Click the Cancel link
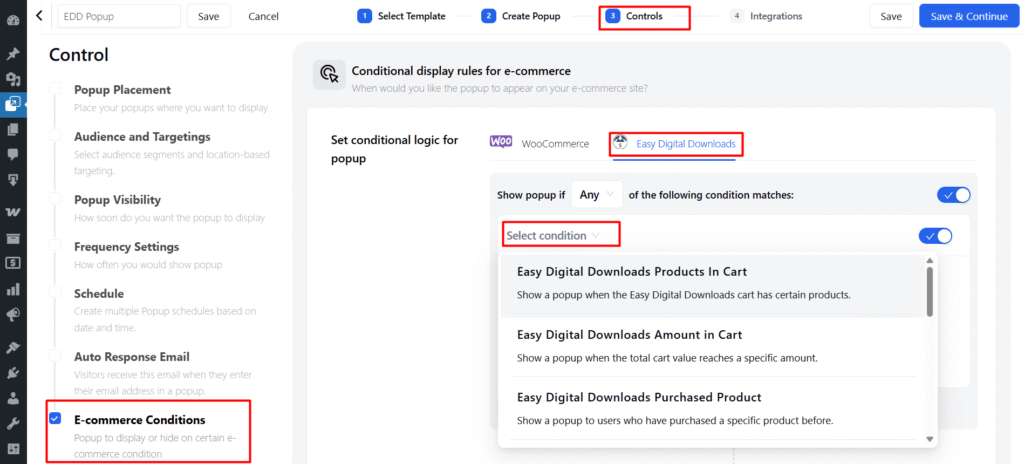This screenshot has height=464, width=1024. pos(263,16)
